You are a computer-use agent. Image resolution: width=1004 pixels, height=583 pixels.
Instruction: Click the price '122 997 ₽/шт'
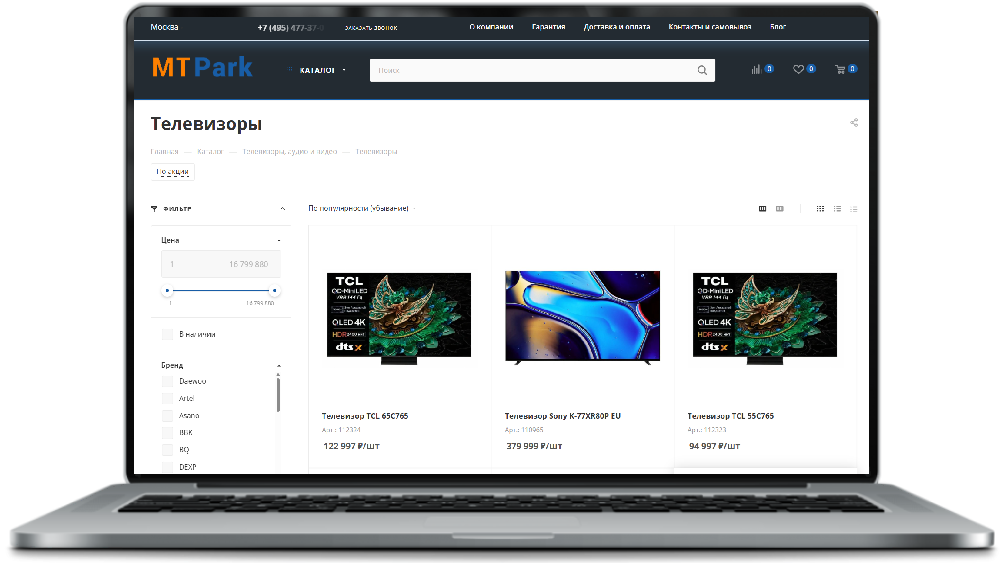352,446
